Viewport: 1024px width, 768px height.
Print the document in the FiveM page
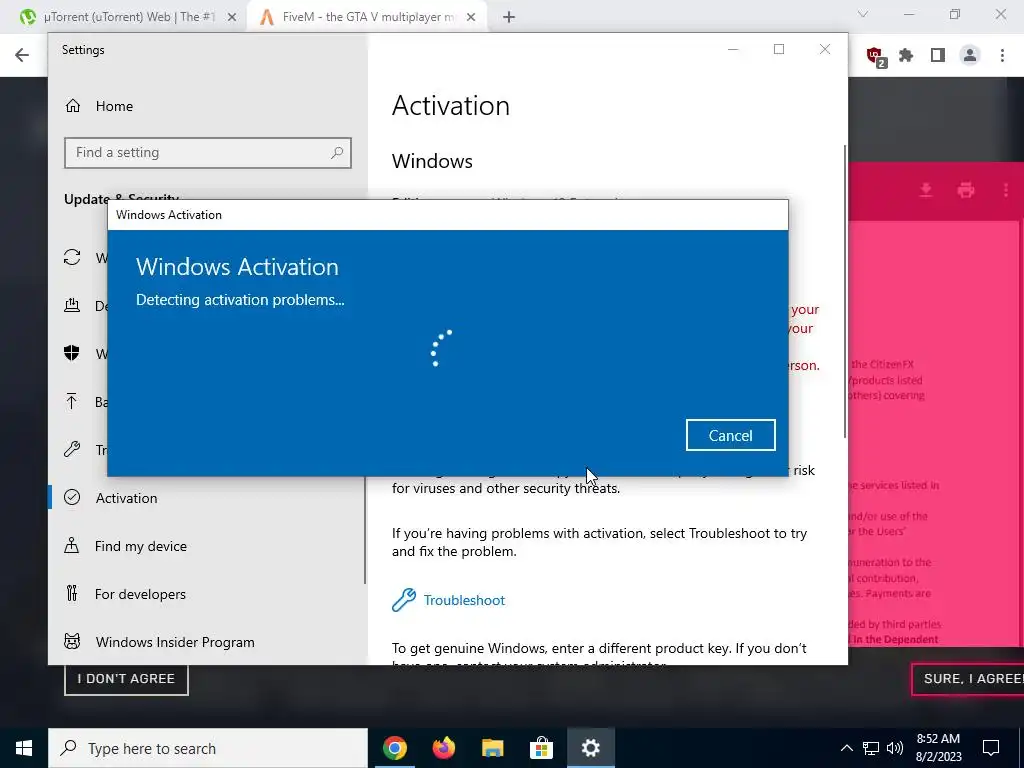click(x=965, y=190)
